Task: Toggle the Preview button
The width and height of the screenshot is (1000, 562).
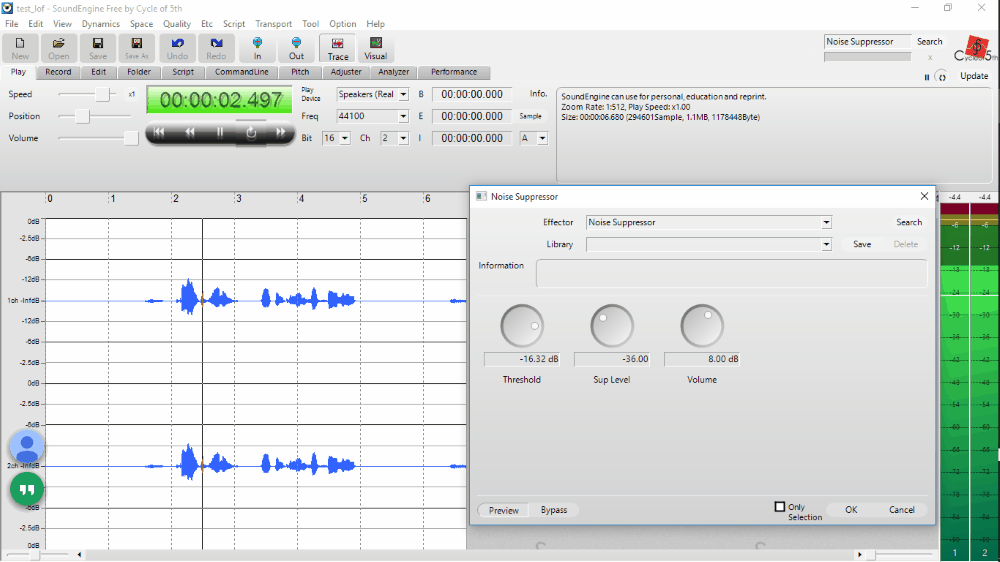Action: [x=503, y=510]
